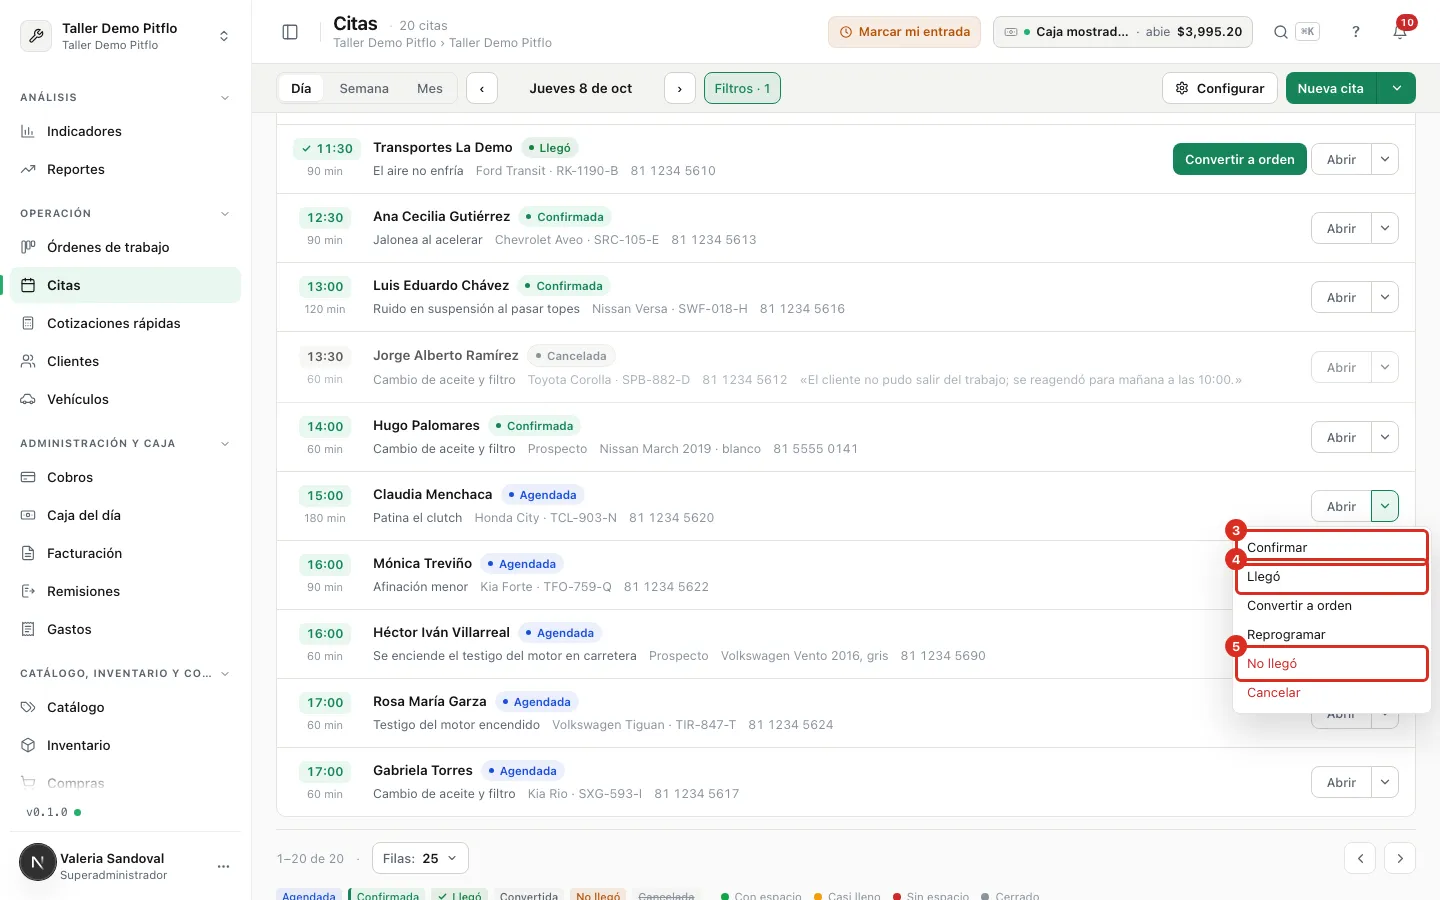Image resolution: width=1440 pixels, height=900 pixels.
Task: Open Órdenes de trabajo in sidebar
Action: point(125,247)
